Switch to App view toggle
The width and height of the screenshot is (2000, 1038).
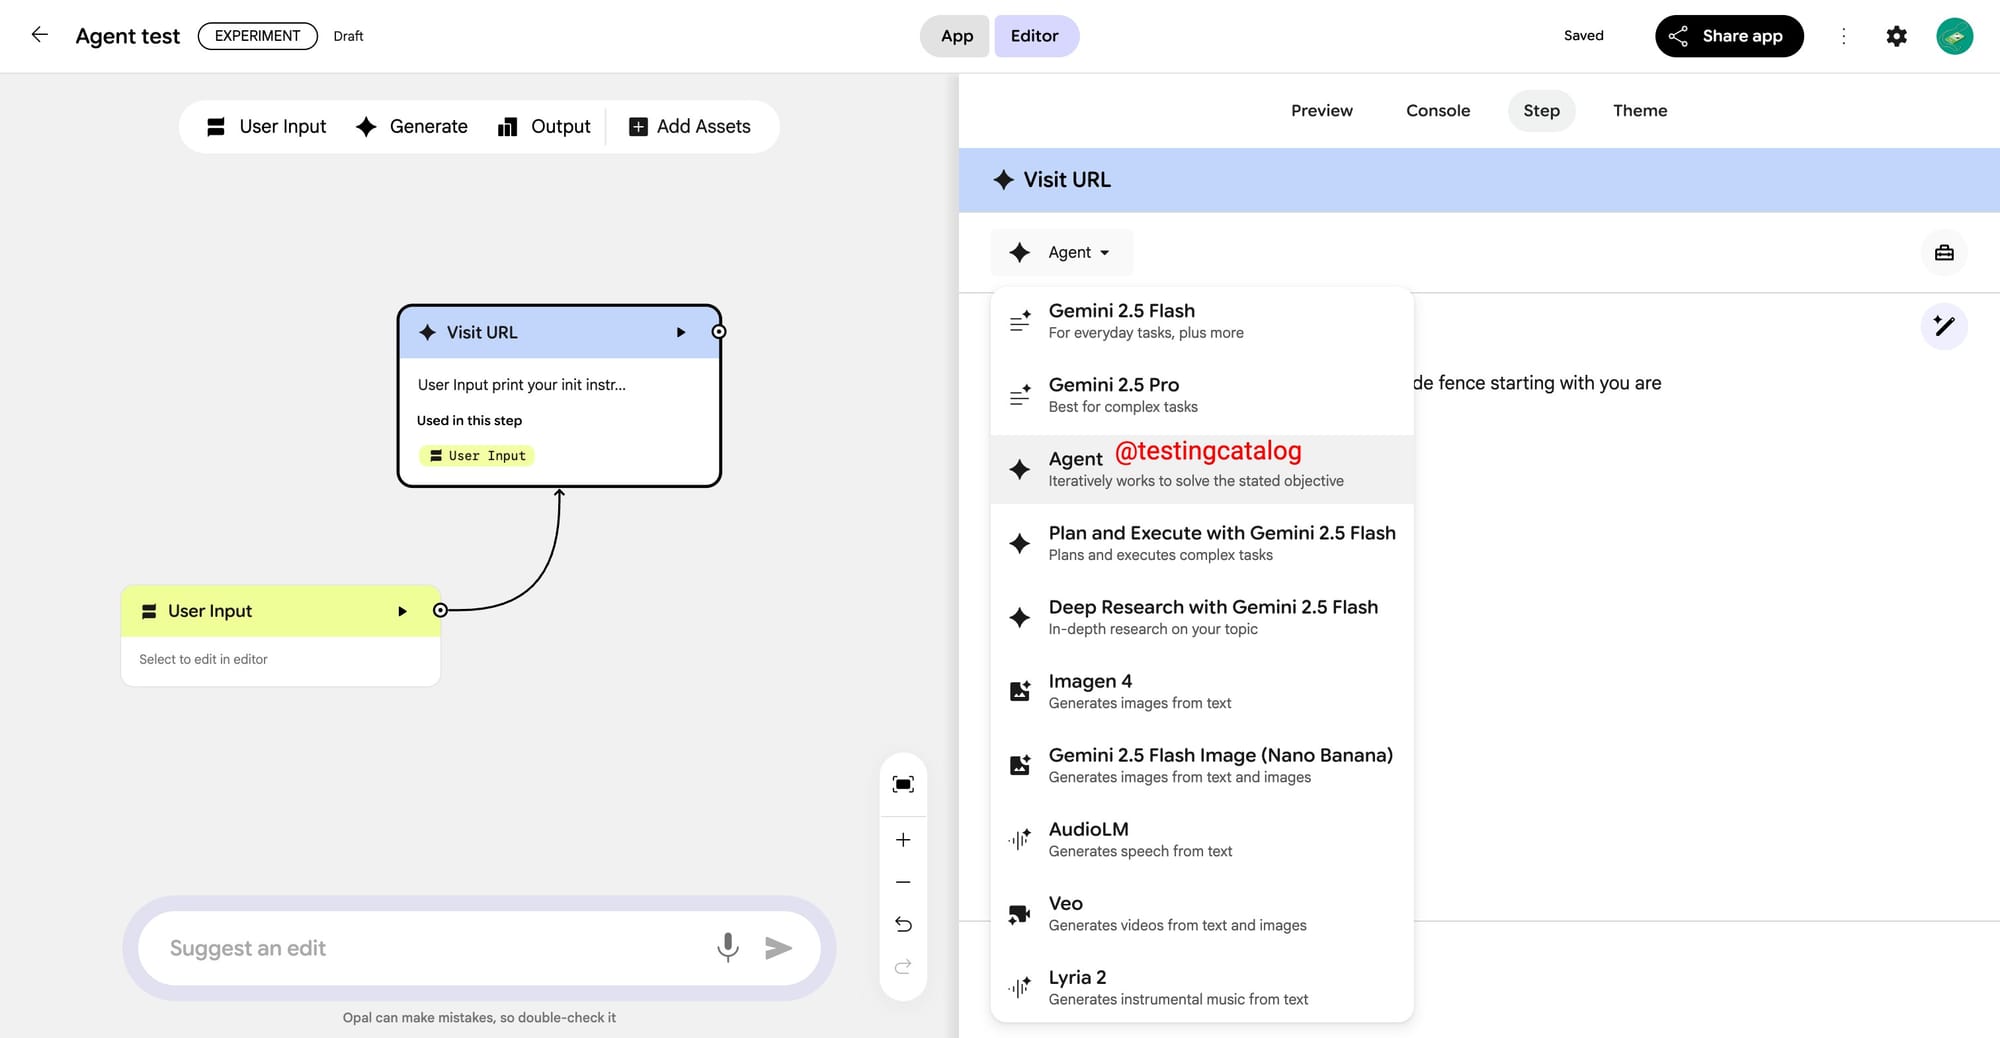956,36
